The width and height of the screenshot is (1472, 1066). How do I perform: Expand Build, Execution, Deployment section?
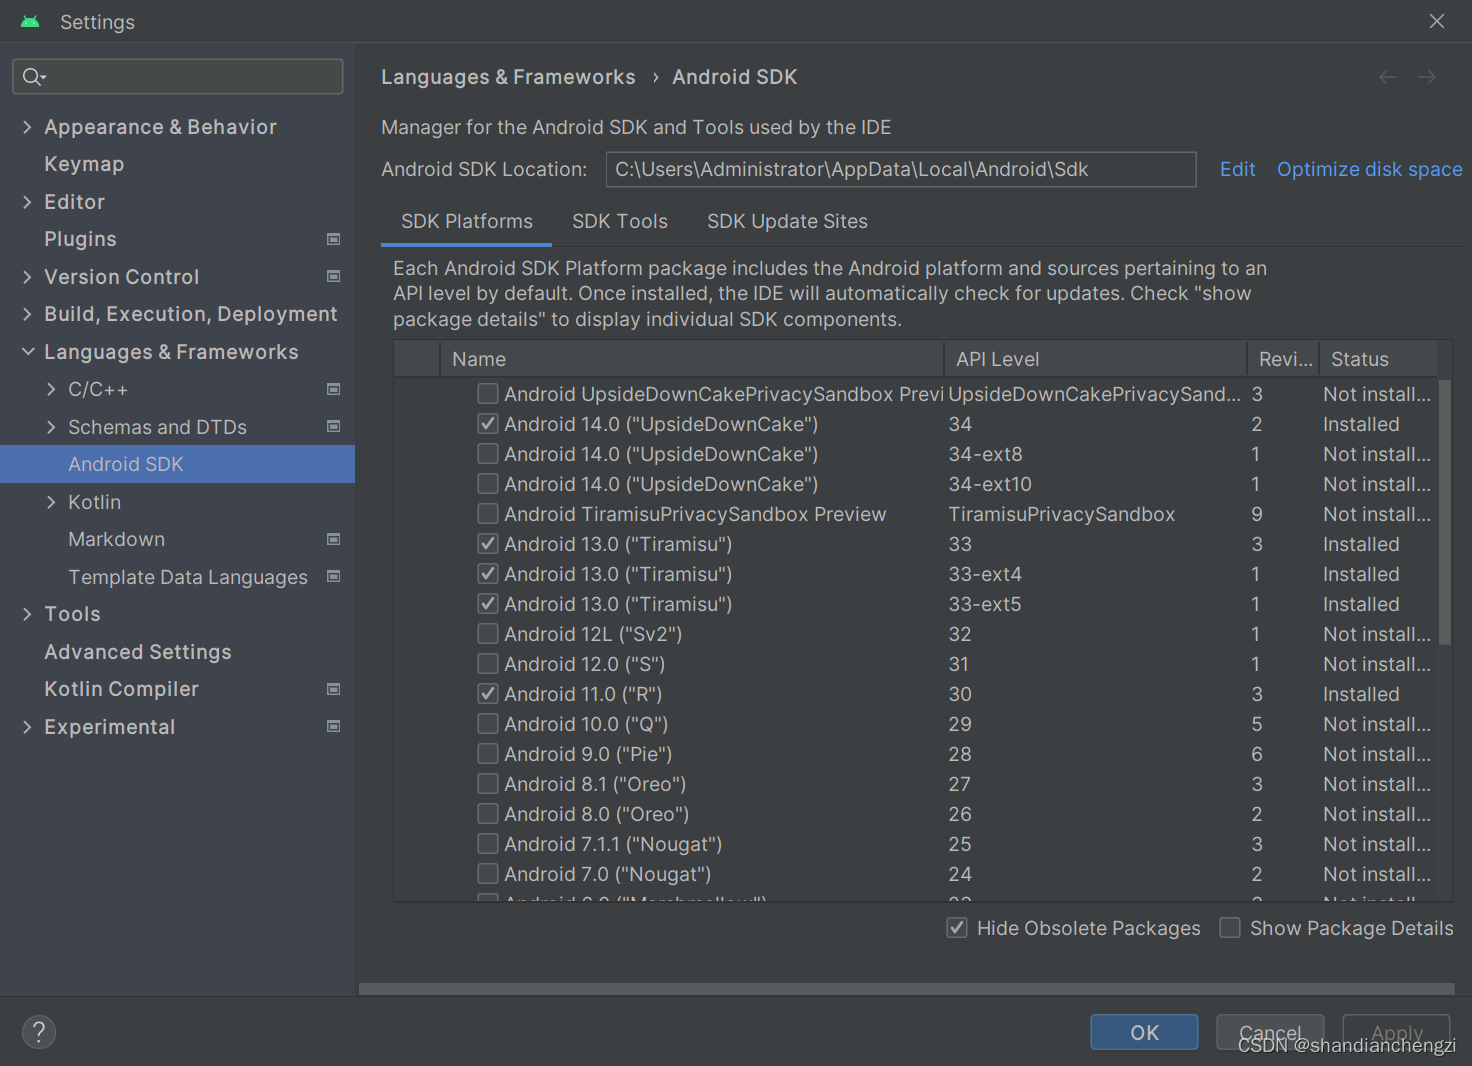[27, 314]
